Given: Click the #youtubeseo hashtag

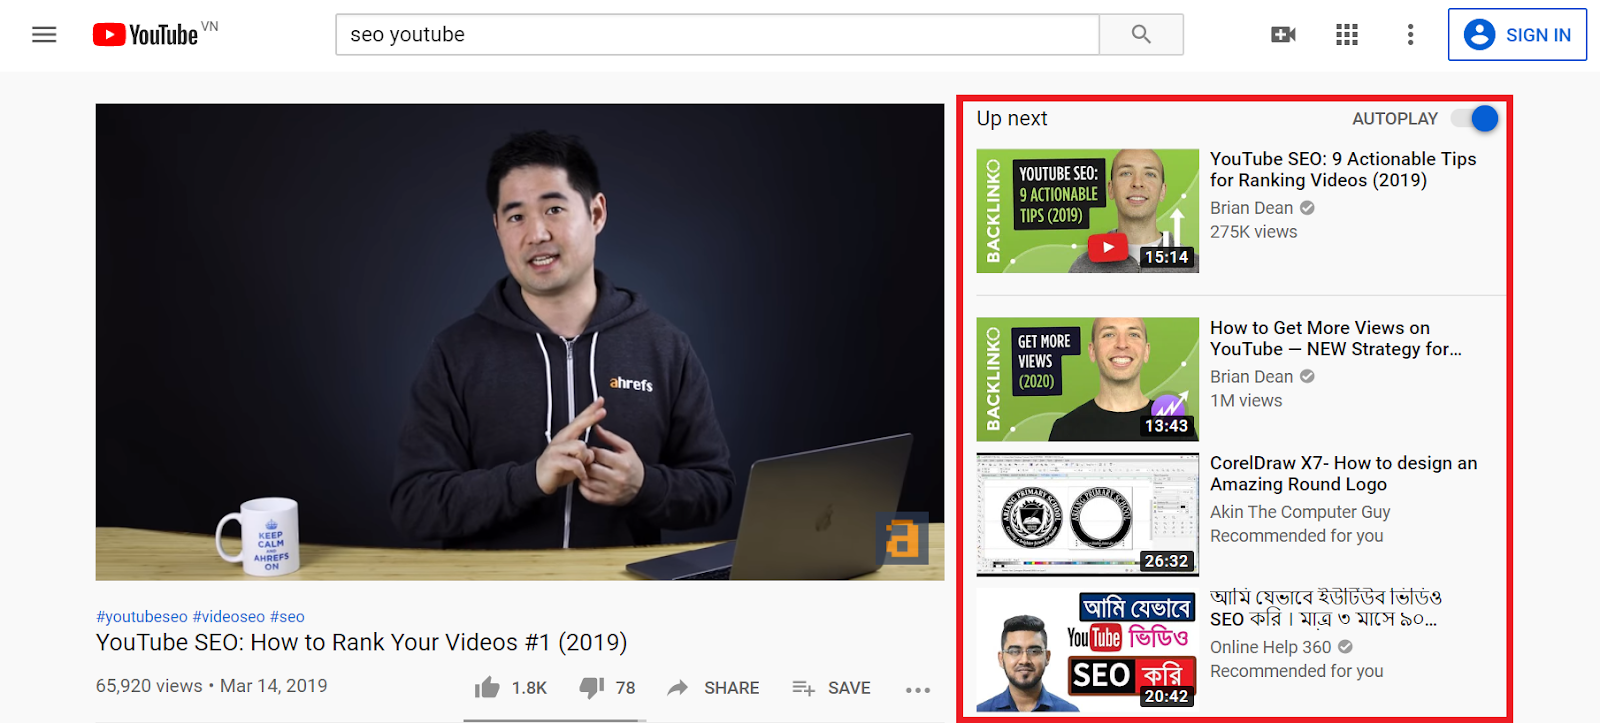Looking at the screenshot, I should pos(142,617).
